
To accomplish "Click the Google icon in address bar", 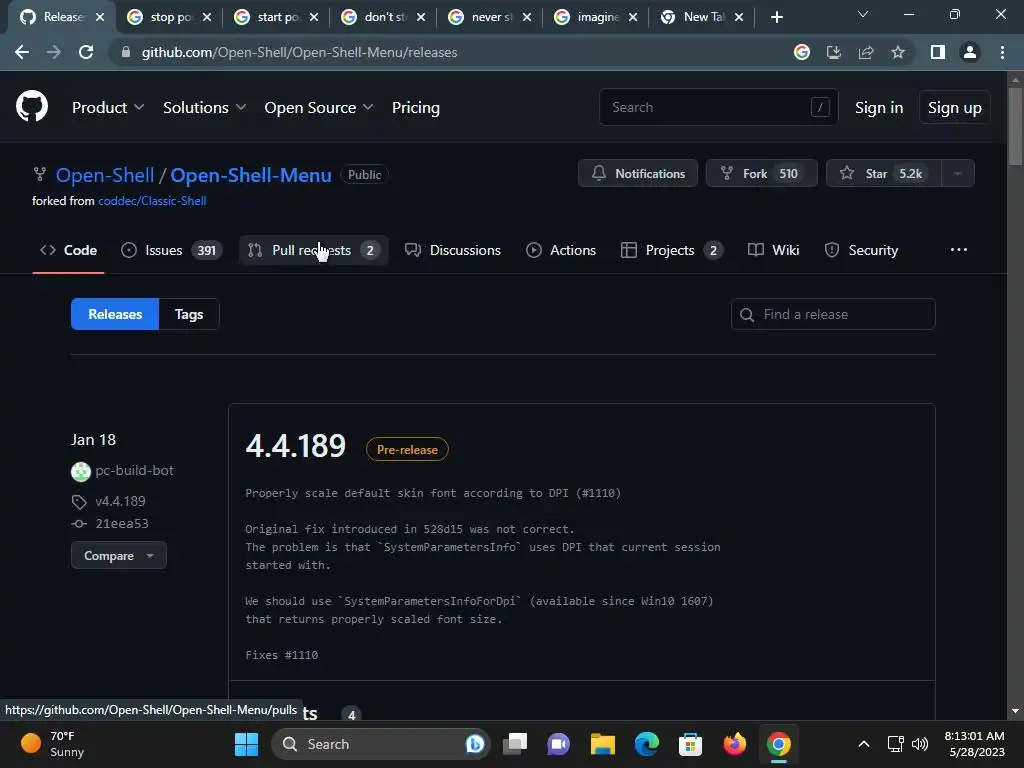I will click(802, 52).
